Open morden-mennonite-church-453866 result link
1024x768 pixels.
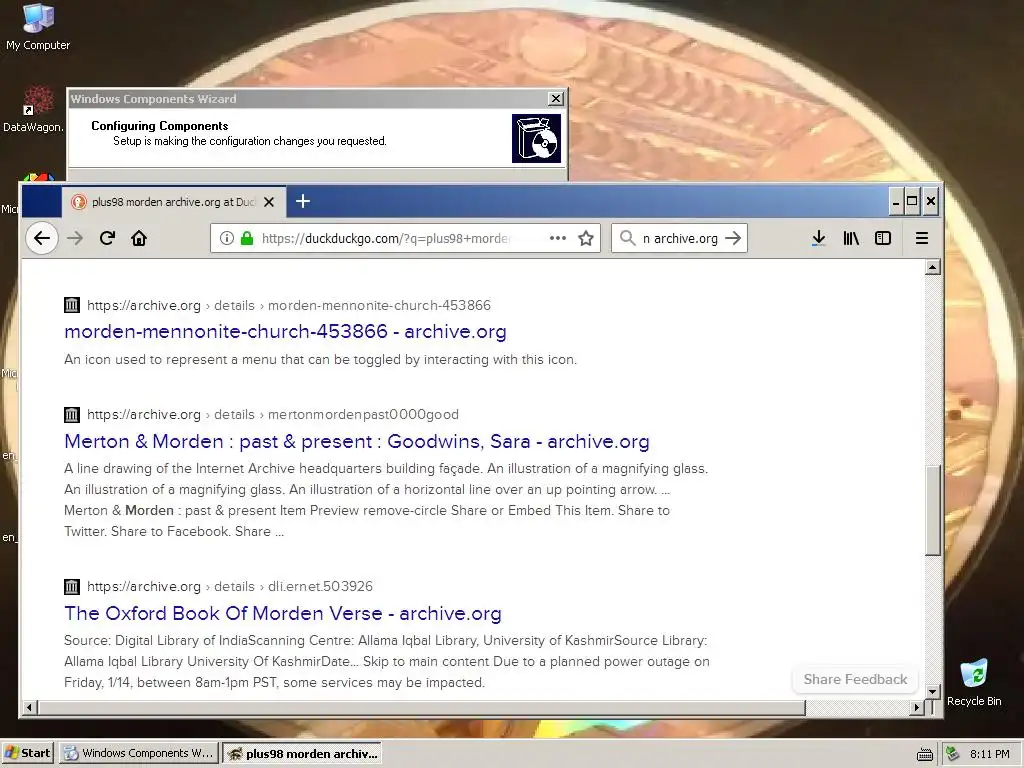pyautogui.click(x=285, y=331)
